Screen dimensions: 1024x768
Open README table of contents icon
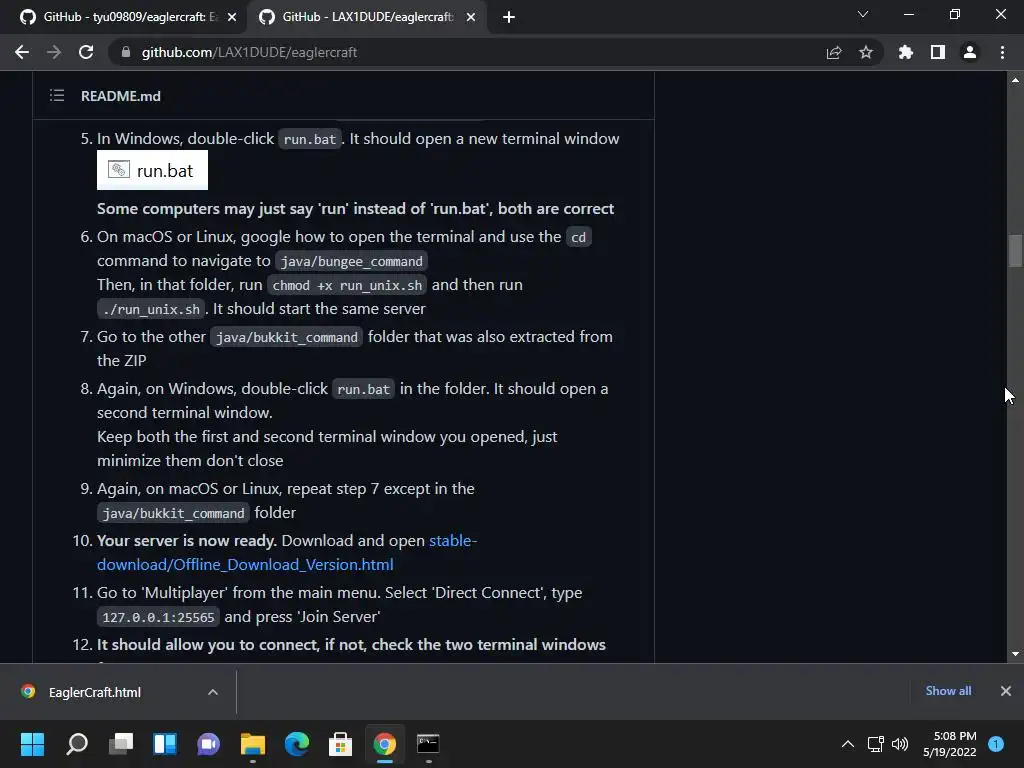click(57, 96)
